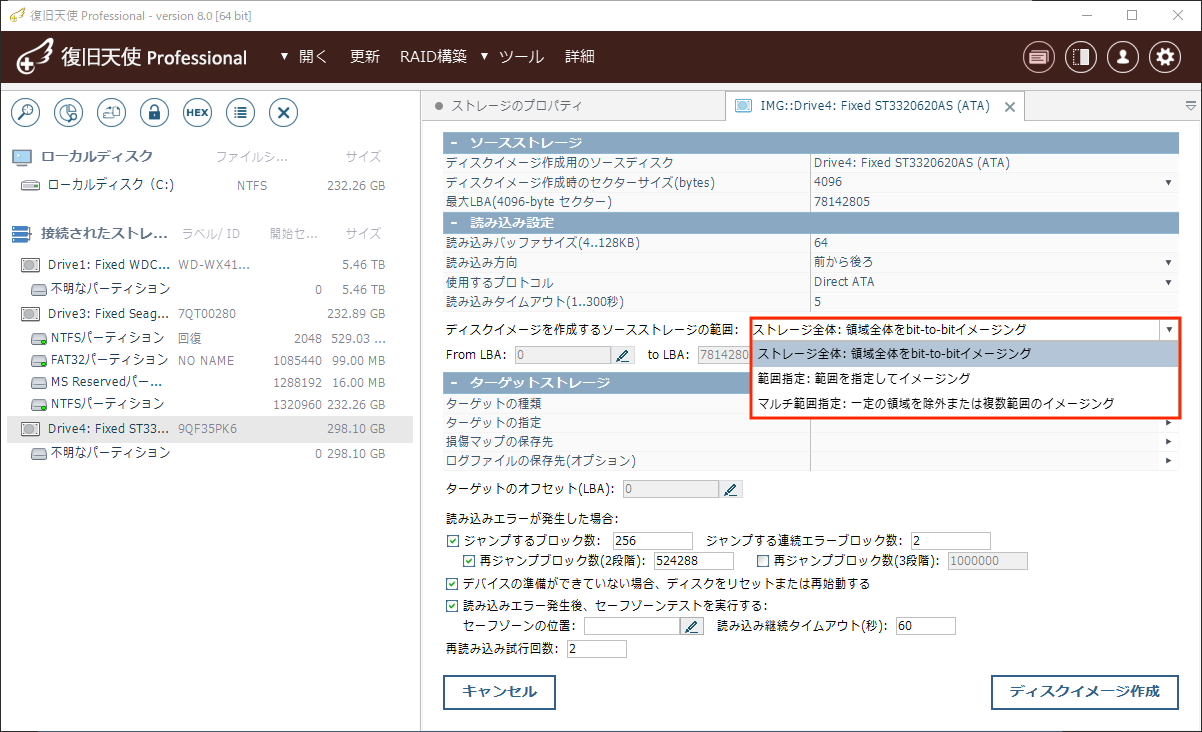Select the 不明なパーティション row sized 5.46 TB
The image size is (1202, 732).
pyautogui.click(x=210, y=289)
